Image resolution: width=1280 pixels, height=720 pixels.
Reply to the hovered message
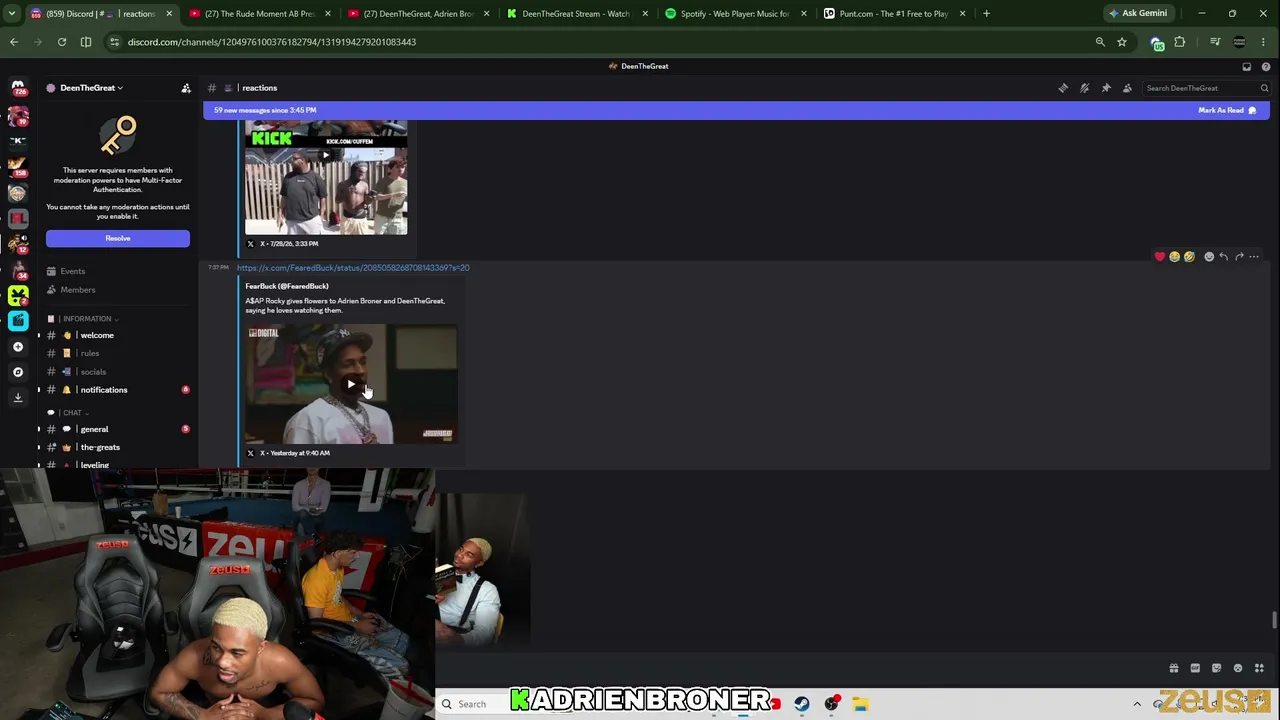[1224, 257]
